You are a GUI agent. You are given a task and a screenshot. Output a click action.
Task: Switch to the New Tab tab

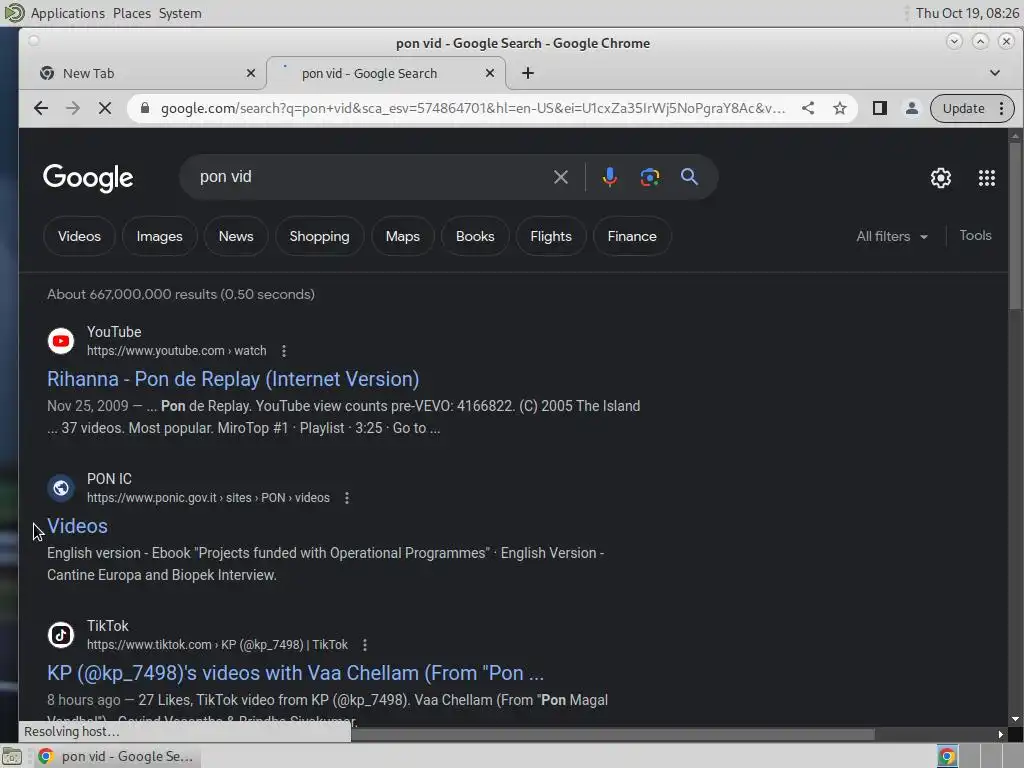tap(142, 73)
